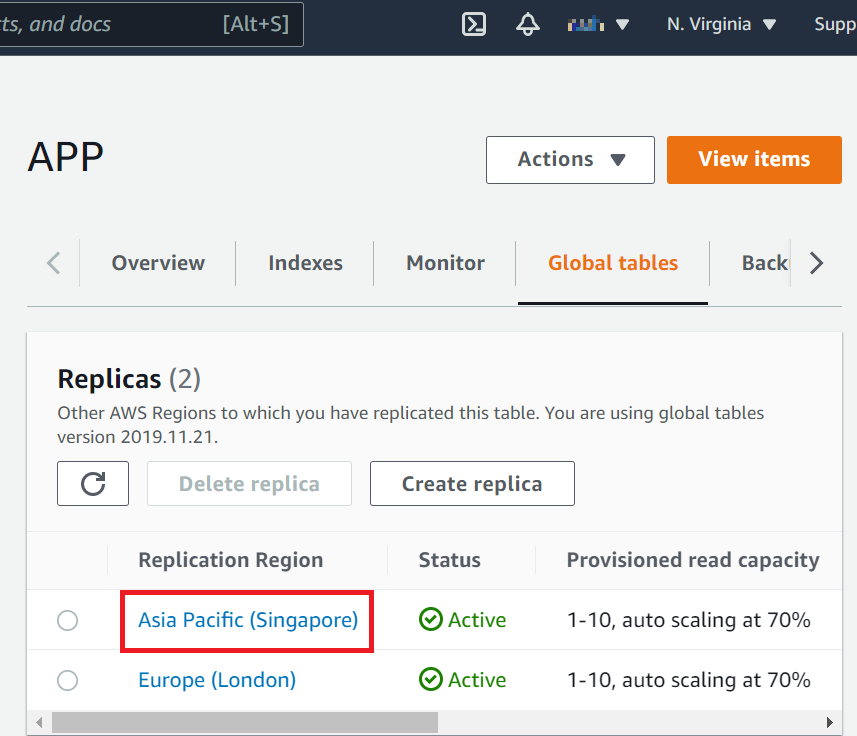Click the refresh replicas icon button

93,484
